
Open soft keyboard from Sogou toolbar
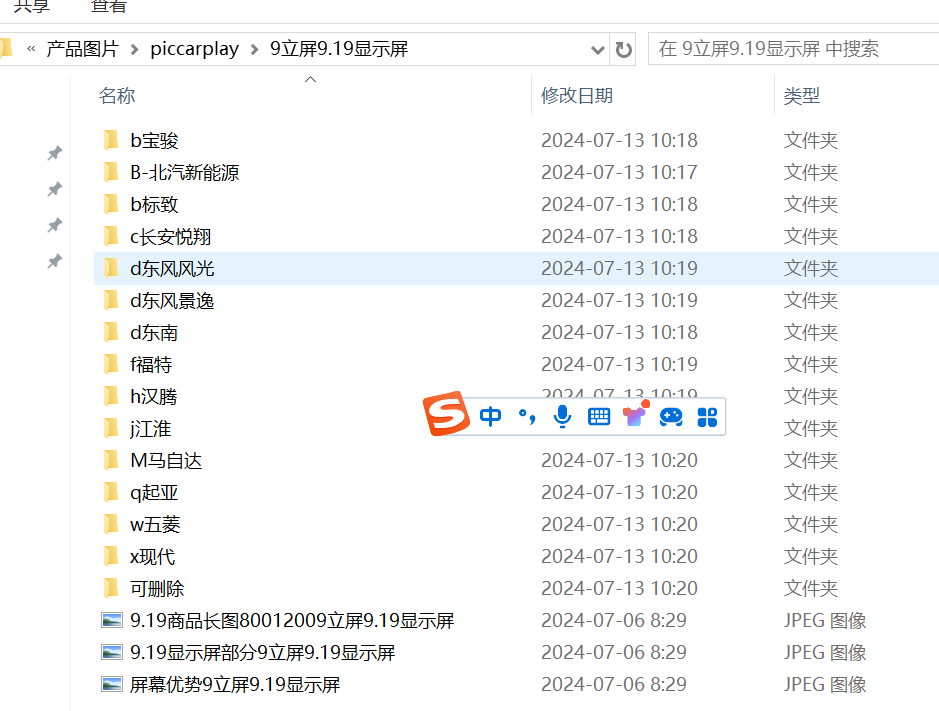pyautogui.click(x=599, y=416)
